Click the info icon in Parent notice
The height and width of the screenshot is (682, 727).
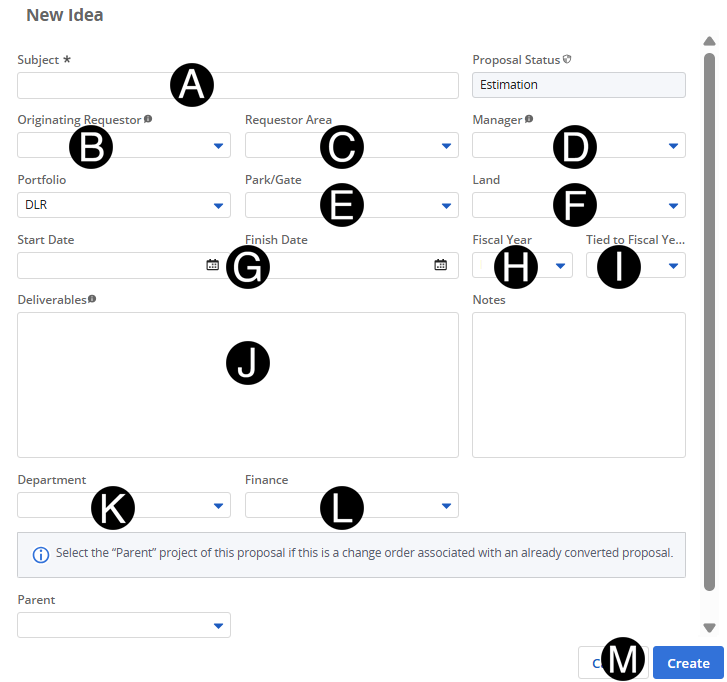click(41, 555)
